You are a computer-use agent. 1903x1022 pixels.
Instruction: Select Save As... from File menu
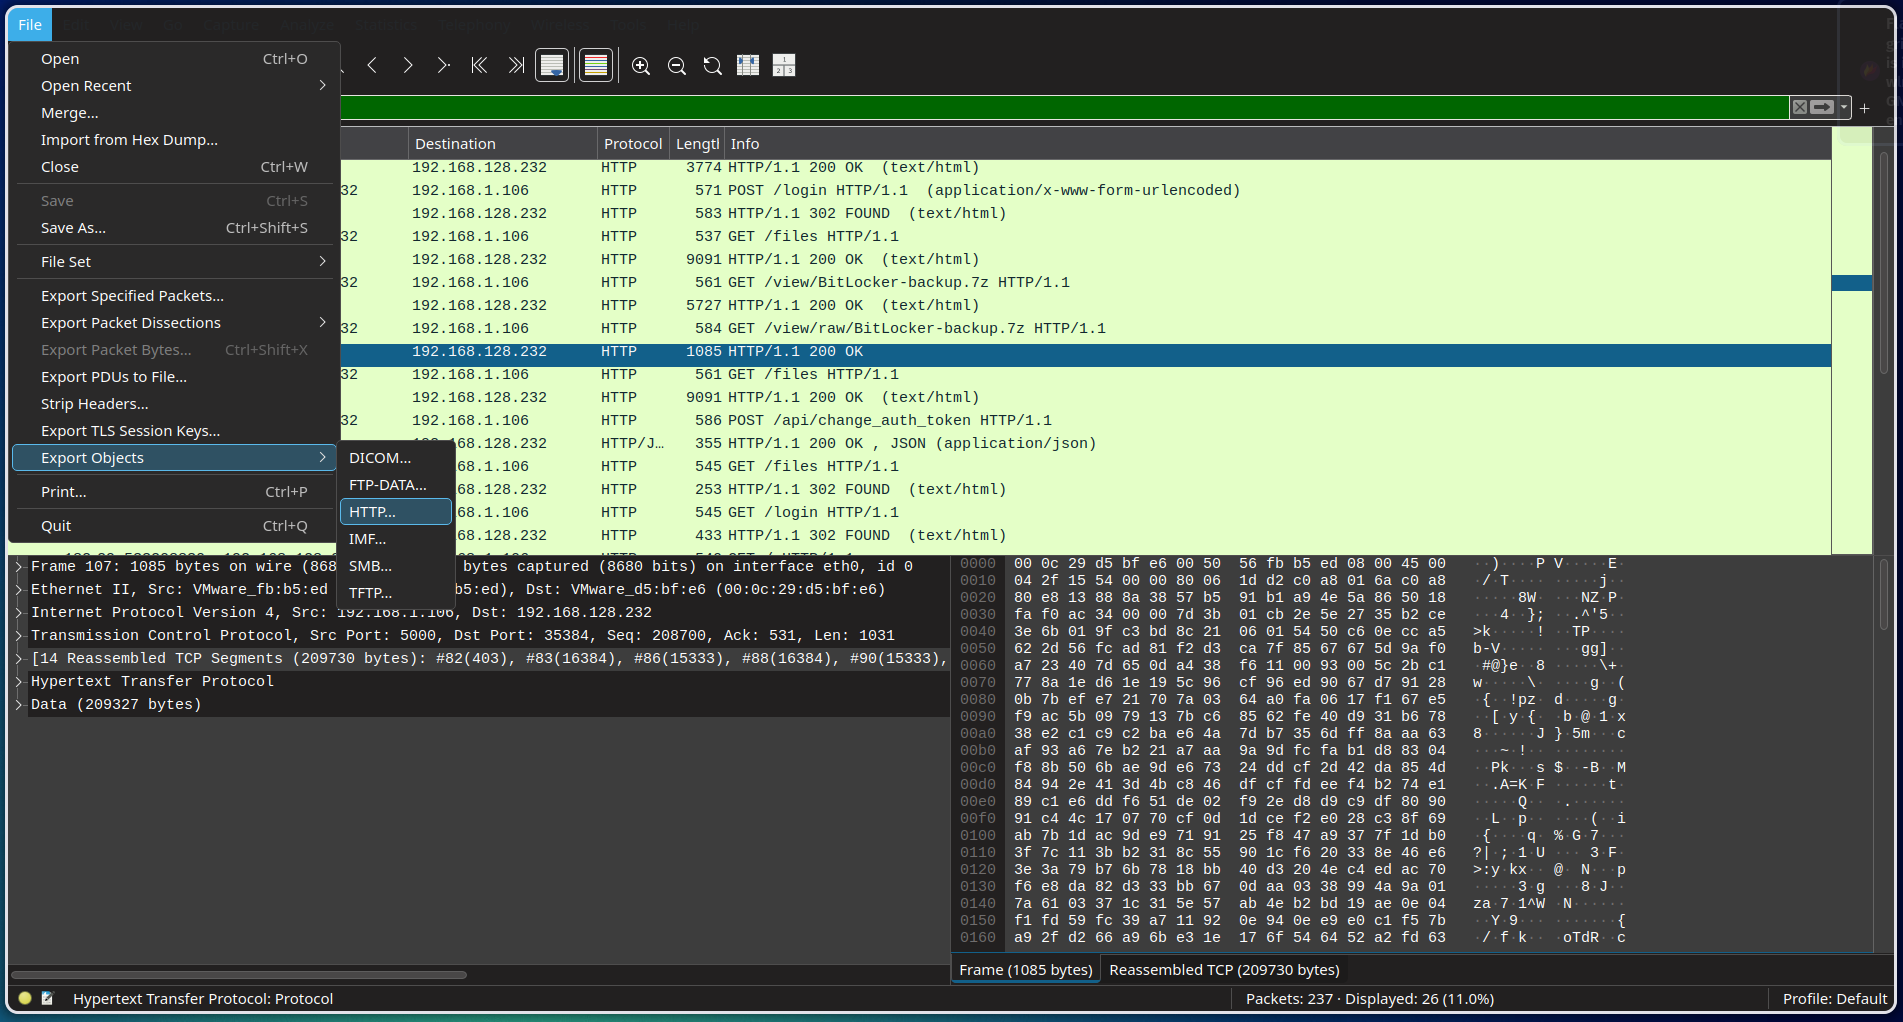73,228
